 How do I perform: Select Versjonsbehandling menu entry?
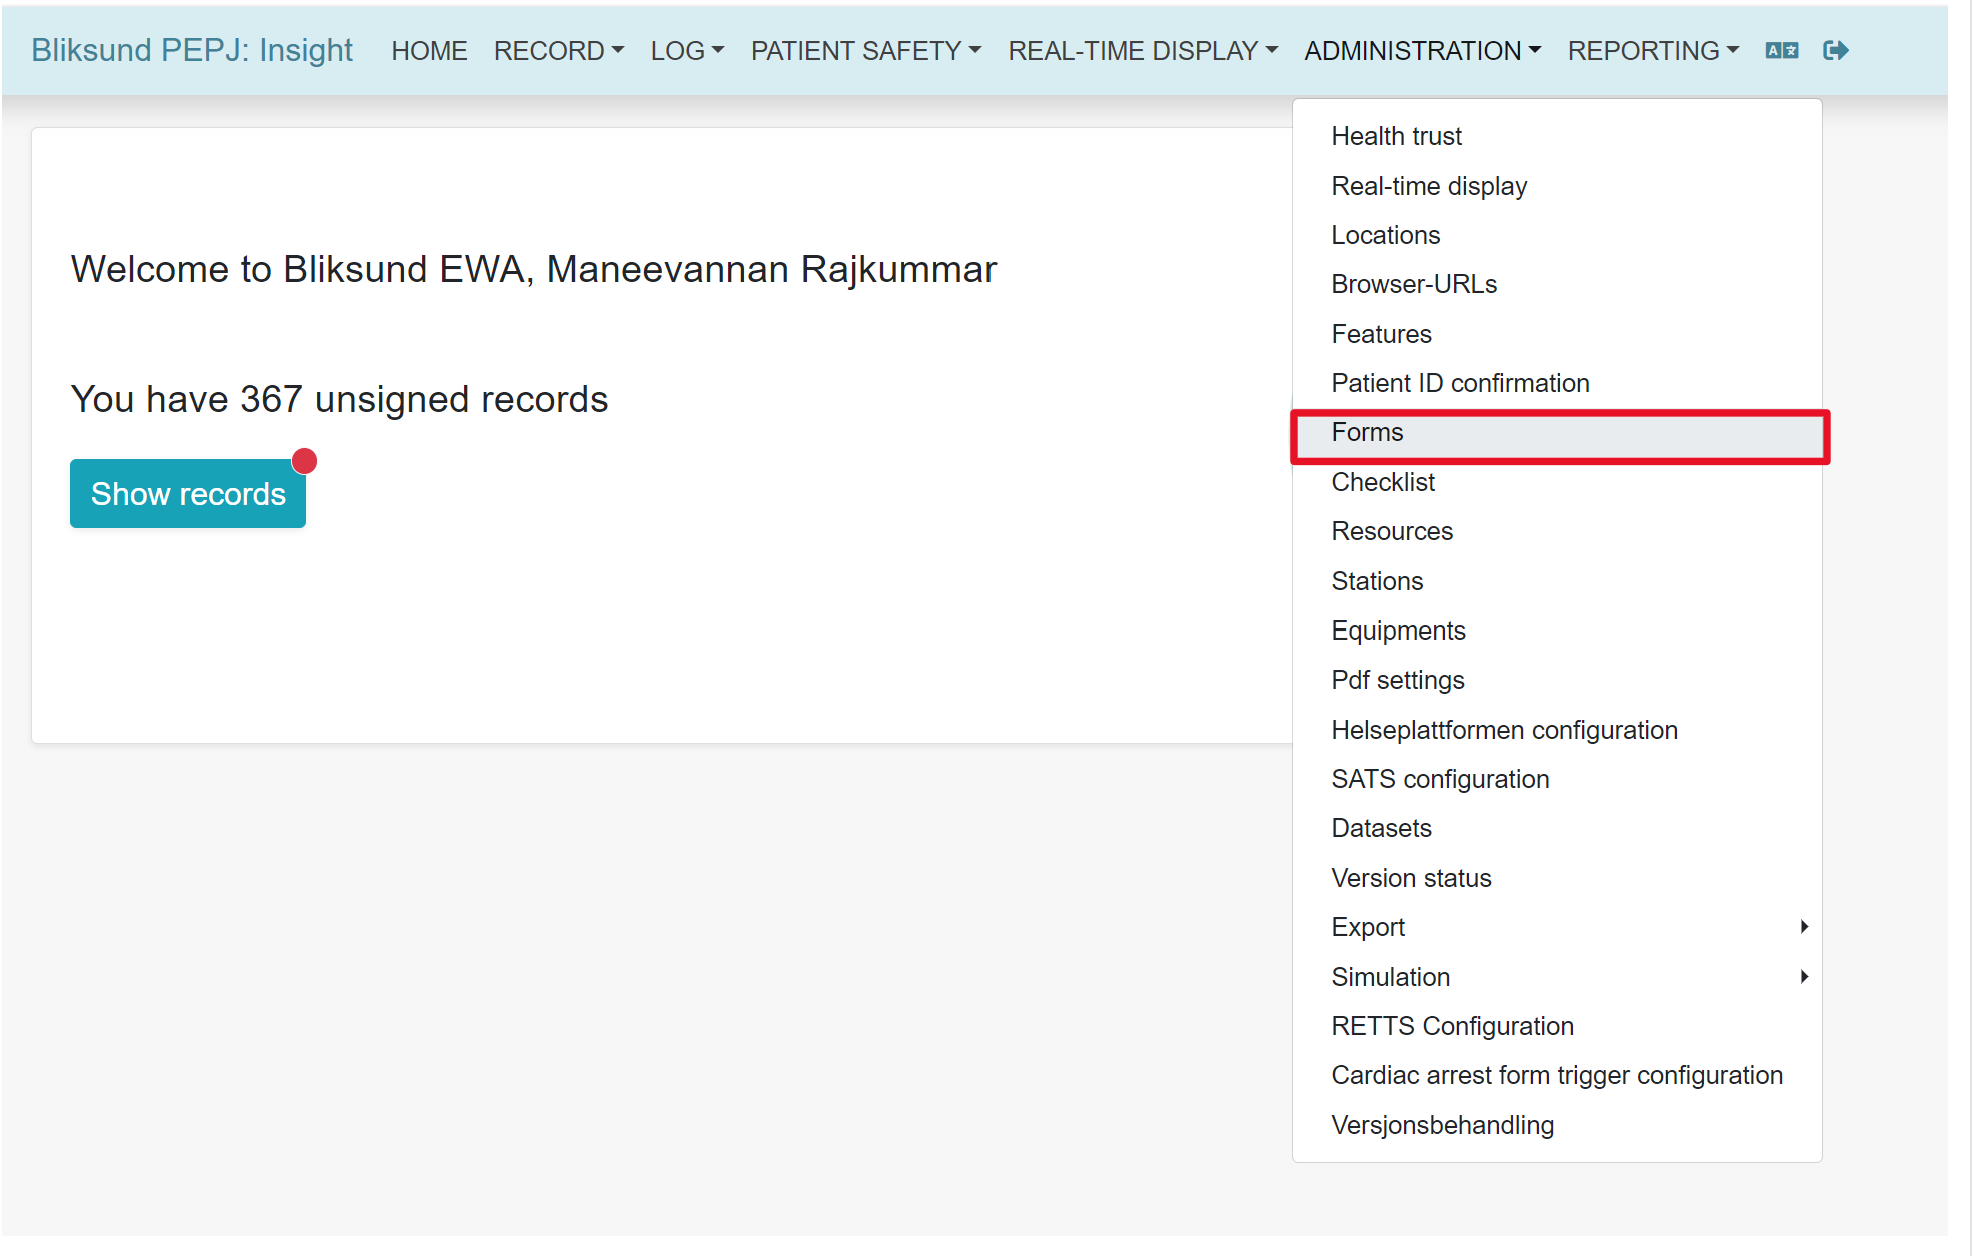coord(1557,1125)
